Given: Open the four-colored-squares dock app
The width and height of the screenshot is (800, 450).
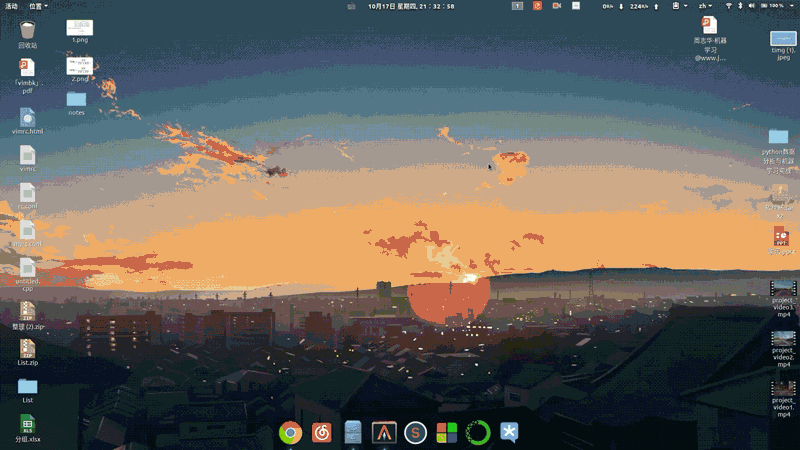Looking at the screenshot, I should (447, 433).
